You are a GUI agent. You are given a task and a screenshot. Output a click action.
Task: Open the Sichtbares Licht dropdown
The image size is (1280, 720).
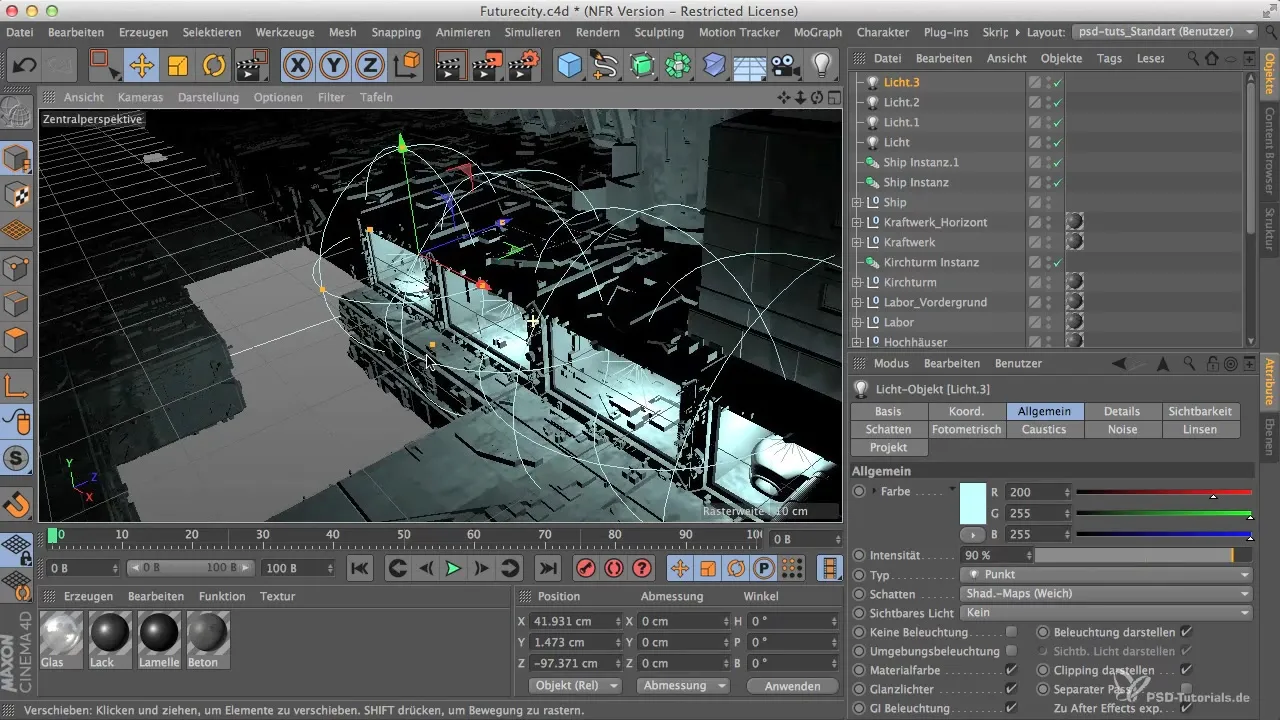click(1105, 613)
